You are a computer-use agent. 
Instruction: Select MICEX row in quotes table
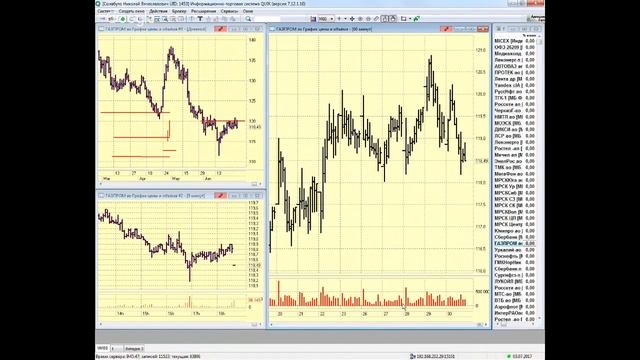pos(515,41)
